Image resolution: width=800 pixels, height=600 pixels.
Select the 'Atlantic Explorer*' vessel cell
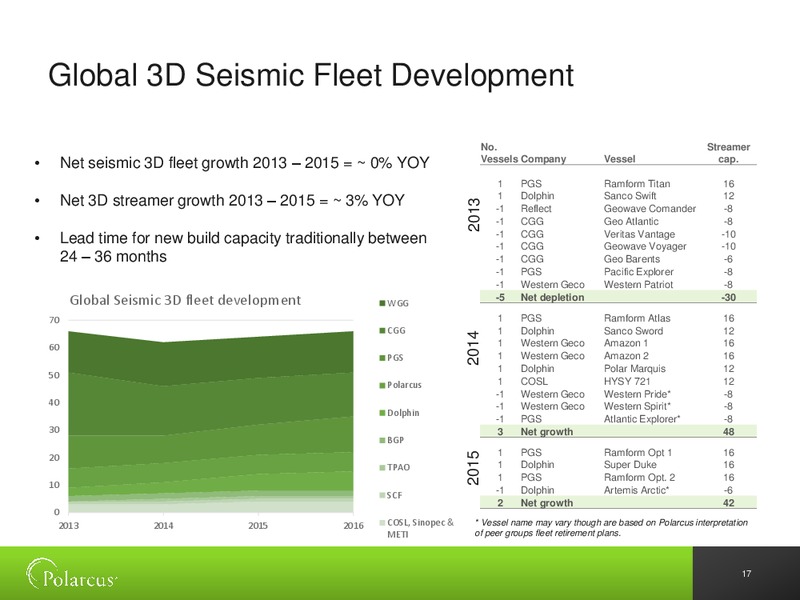coord(642,419)
